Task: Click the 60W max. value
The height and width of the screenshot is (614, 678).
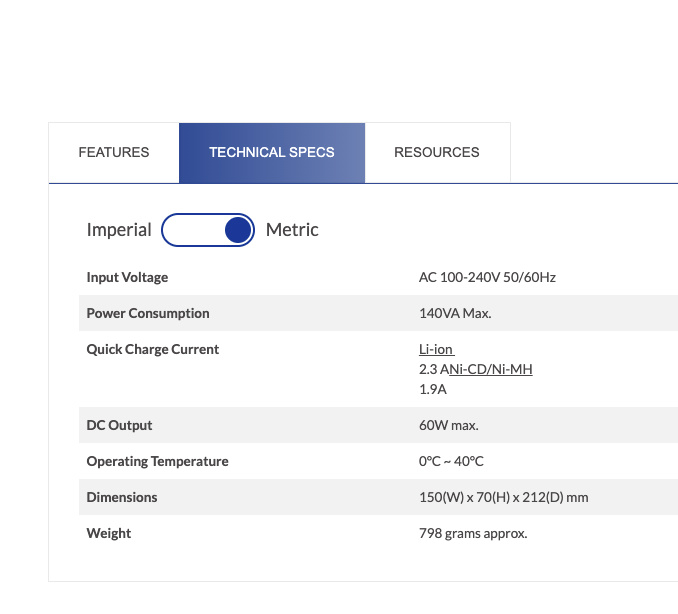Action: pyautogui.click(x=449, y=425)
